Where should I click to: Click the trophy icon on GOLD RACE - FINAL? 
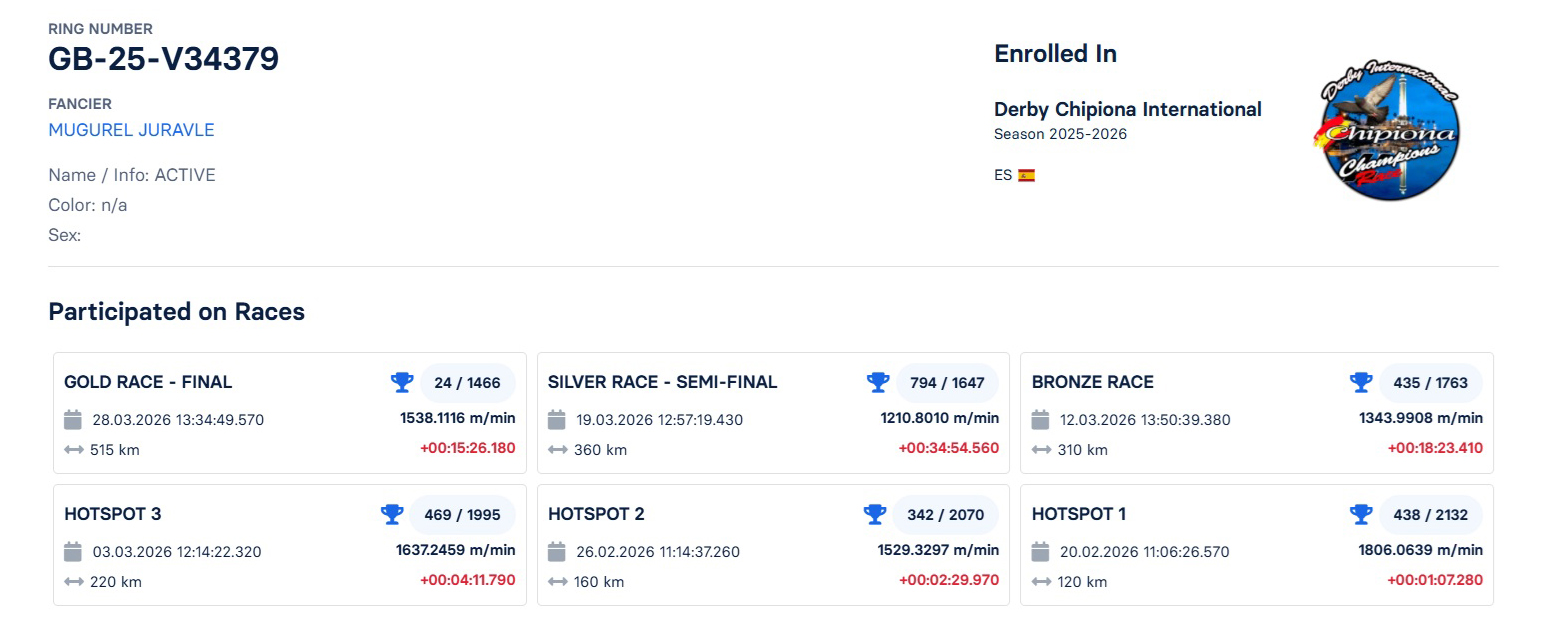pyautogui.click(x=402, y=382)
